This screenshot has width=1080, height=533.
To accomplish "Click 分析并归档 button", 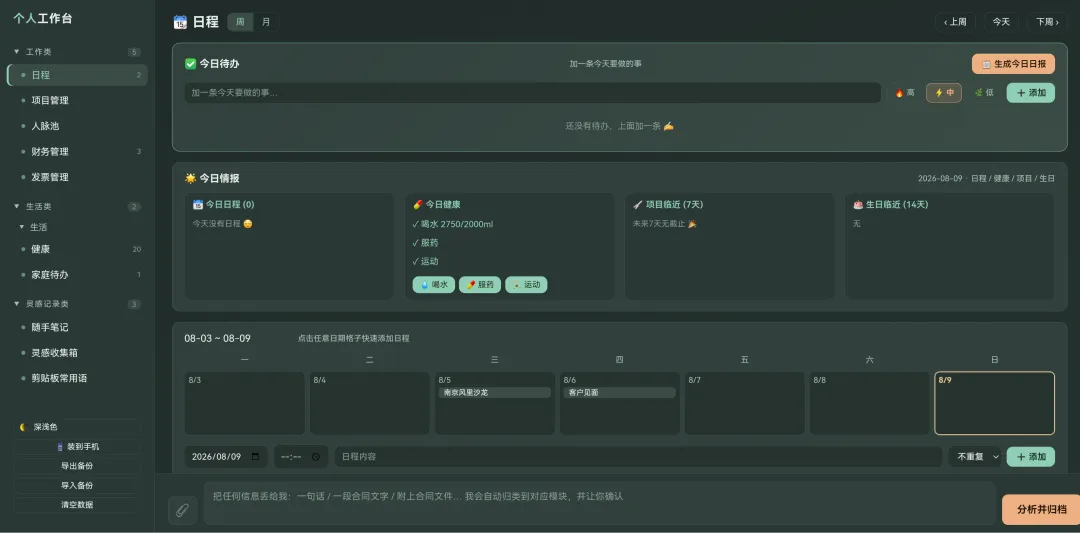I will (x=1041, y=510).
